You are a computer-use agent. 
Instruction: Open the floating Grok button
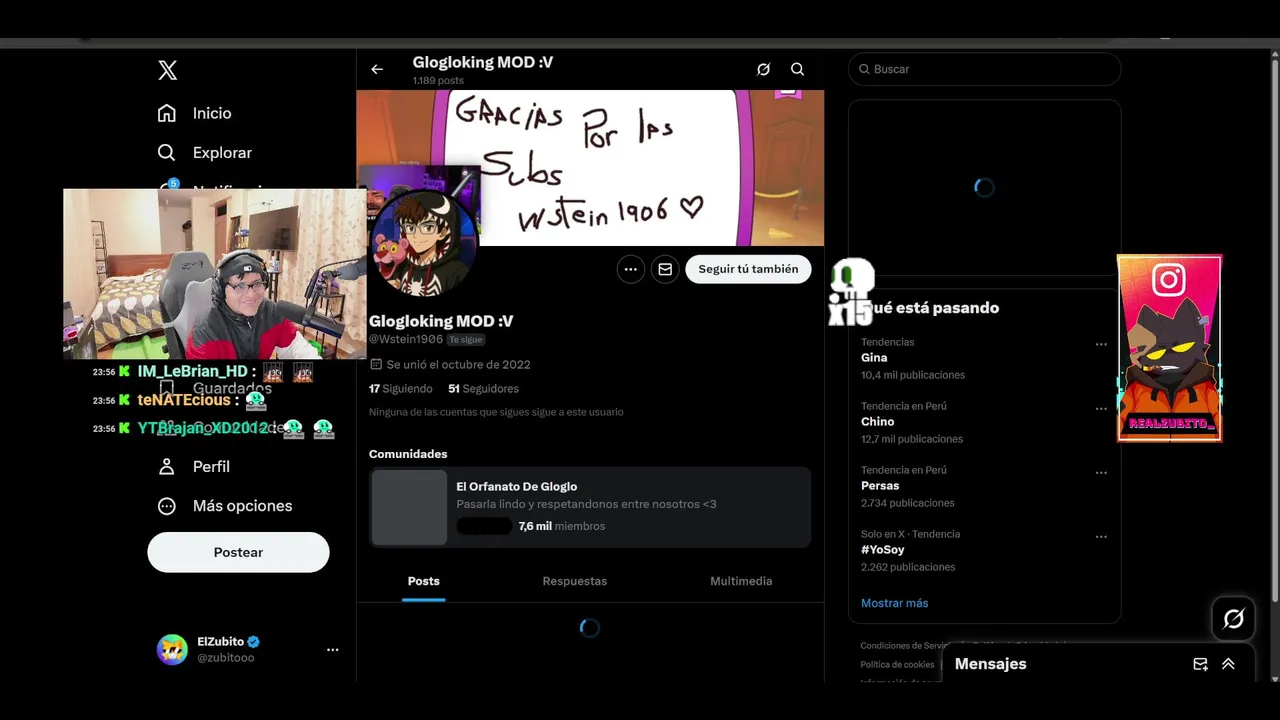(1234, 619)
